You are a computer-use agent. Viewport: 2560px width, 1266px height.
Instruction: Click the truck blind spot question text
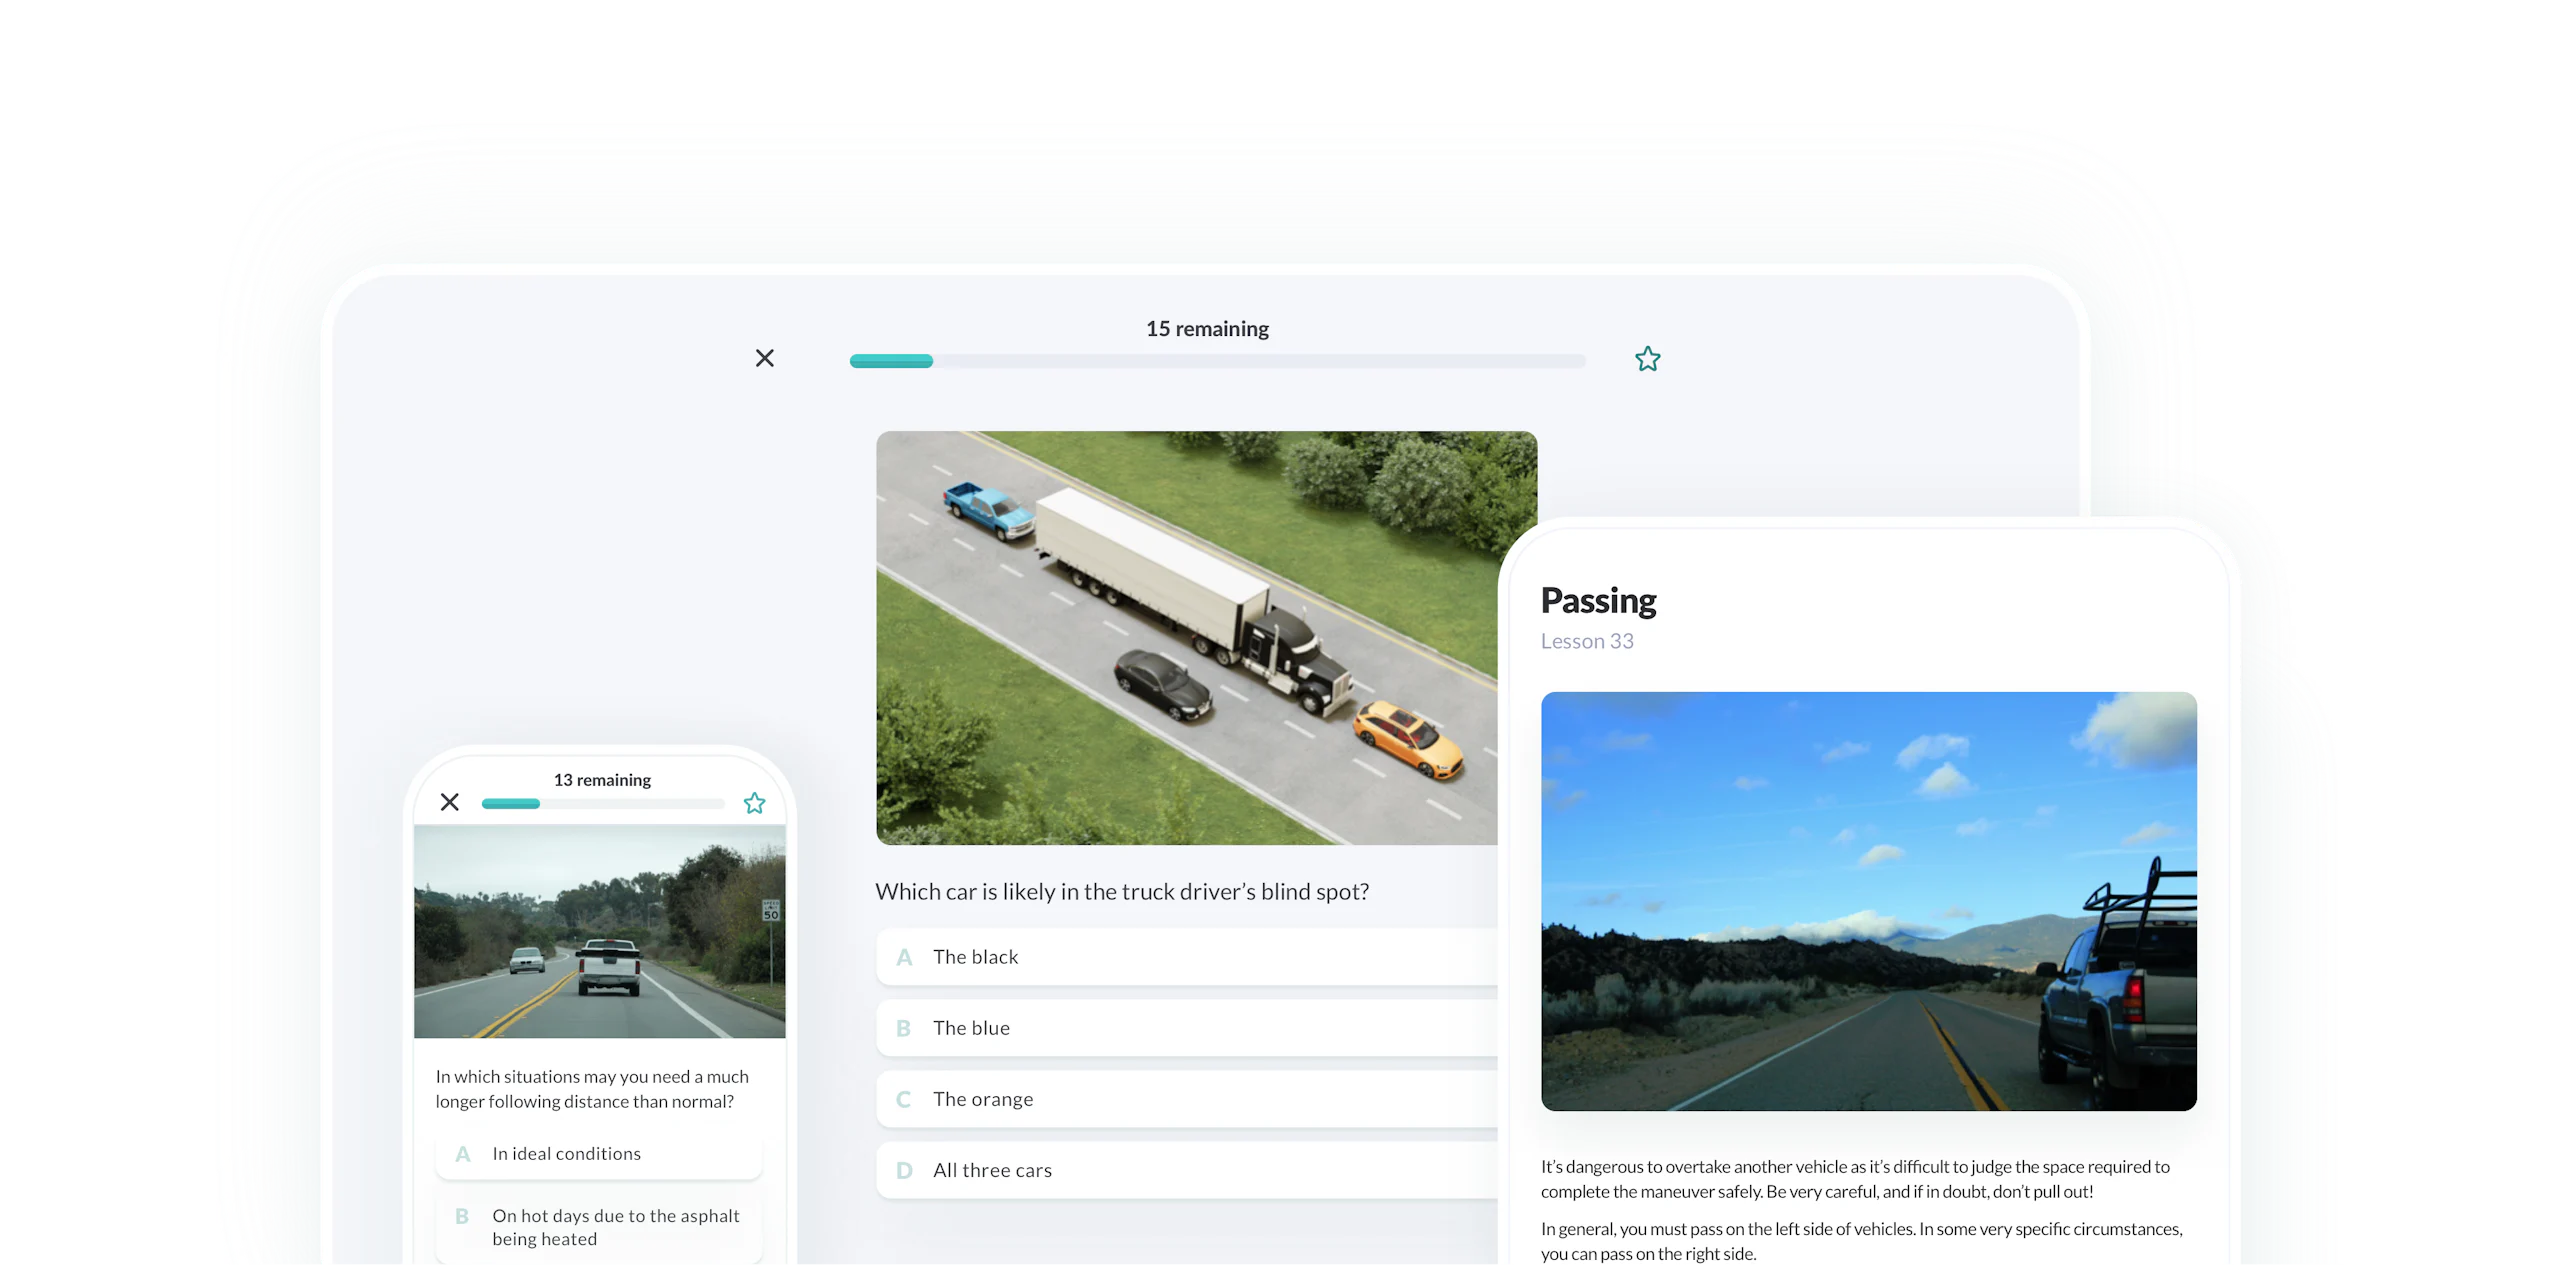pyautogui.click(x=1122, y=891)
